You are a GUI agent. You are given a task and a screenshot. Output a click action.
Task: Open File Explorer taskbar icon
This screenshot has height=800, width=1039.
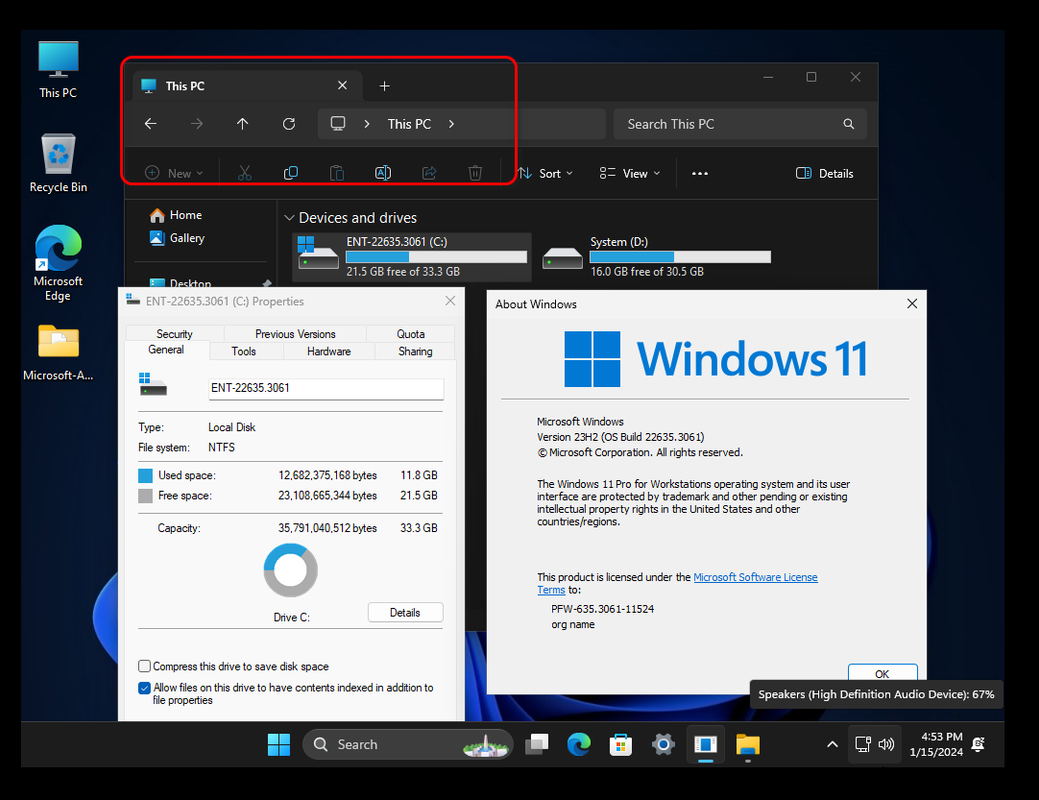click(x=747, y=744)
